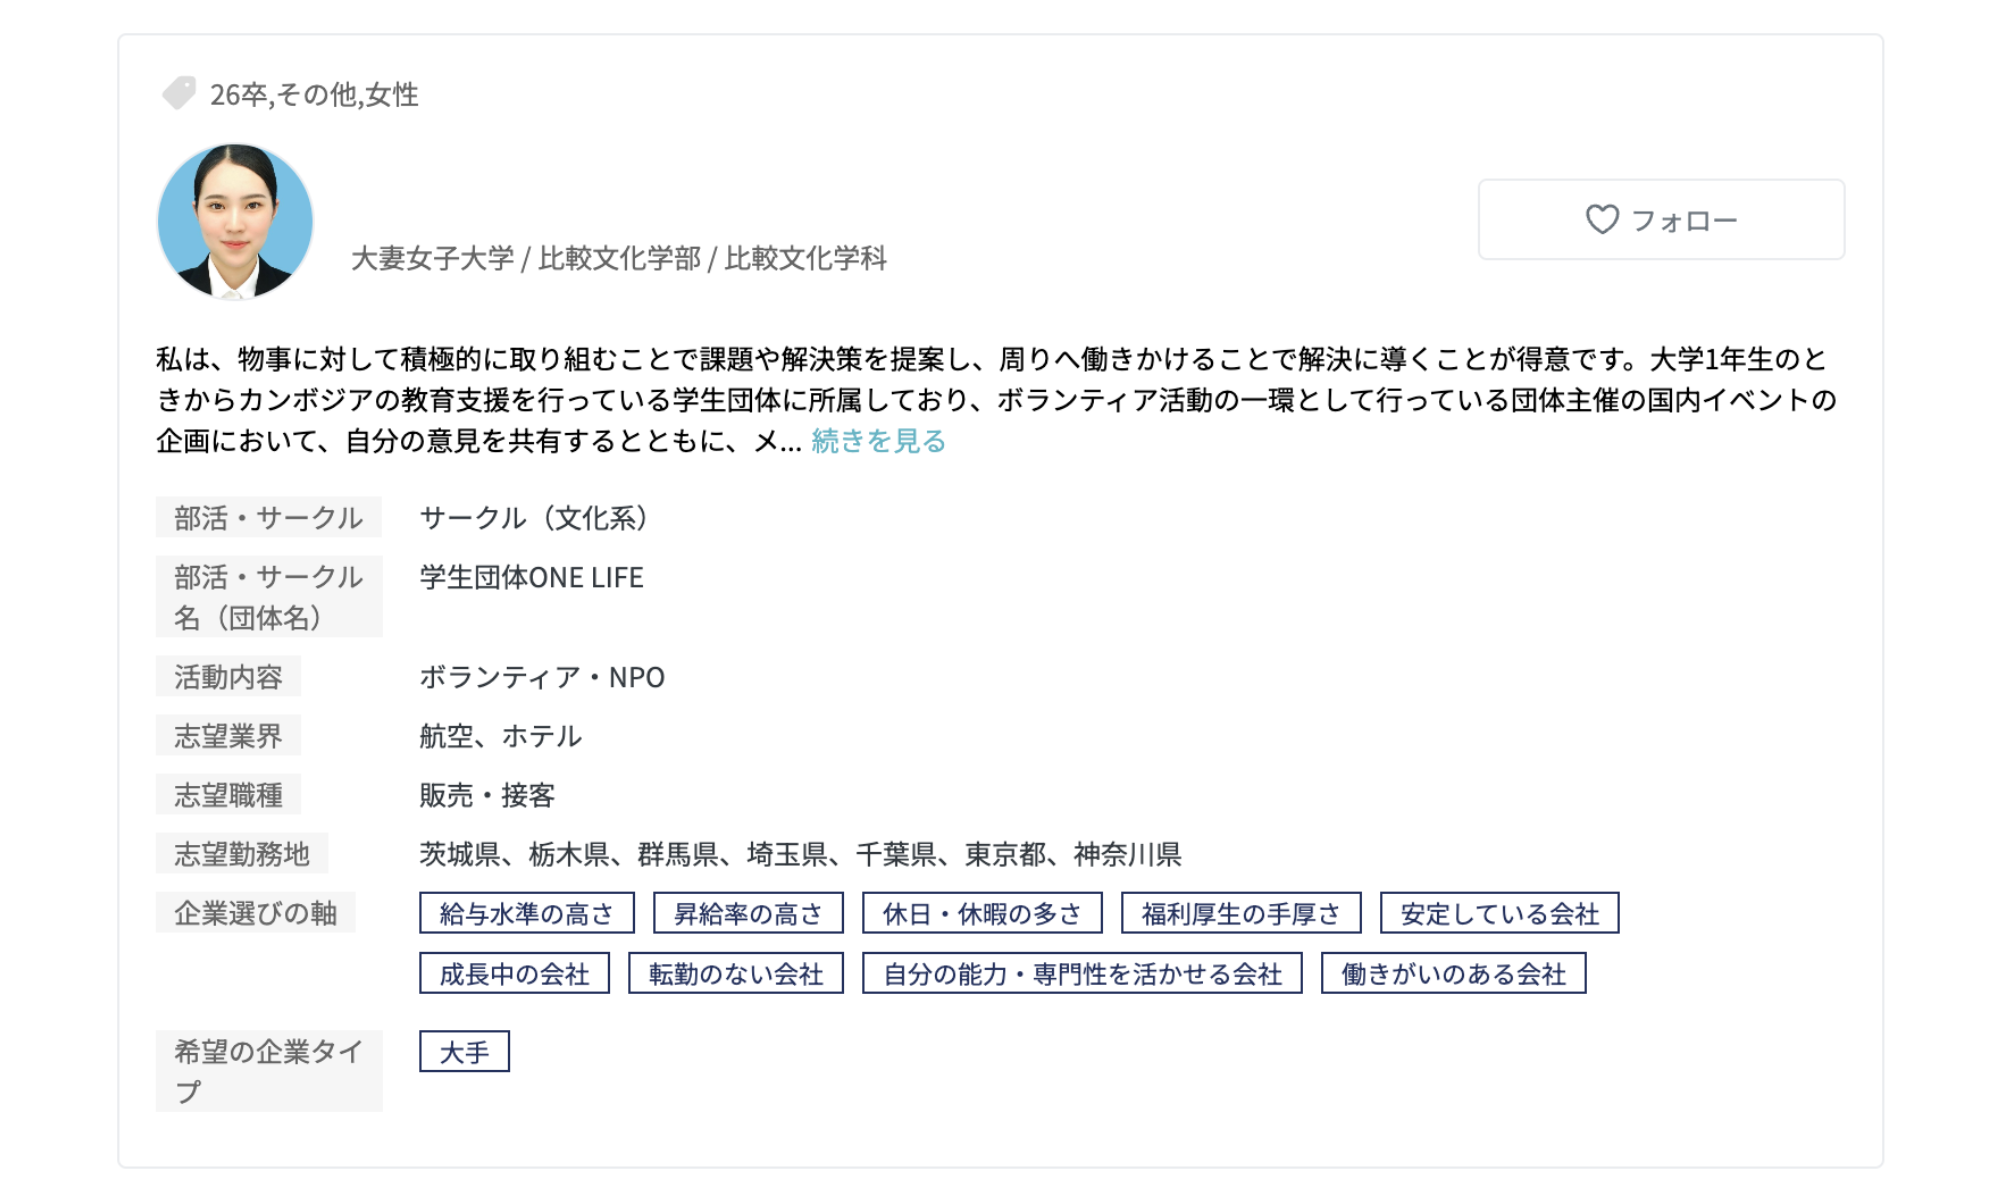Click the tag icon beside 26卒
2000x1200 pixels.
click(178, 93)
